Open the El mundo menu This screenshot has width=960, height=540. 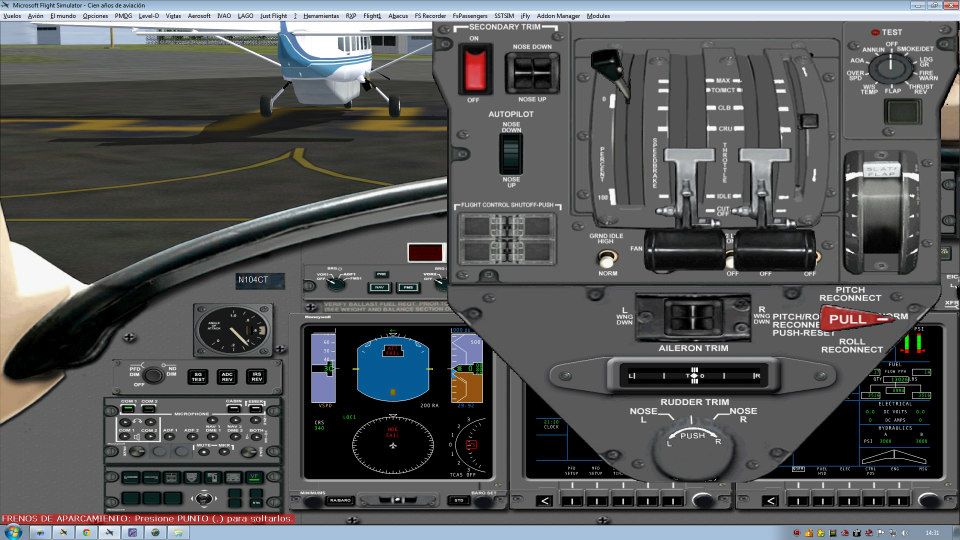click(63, 16)
